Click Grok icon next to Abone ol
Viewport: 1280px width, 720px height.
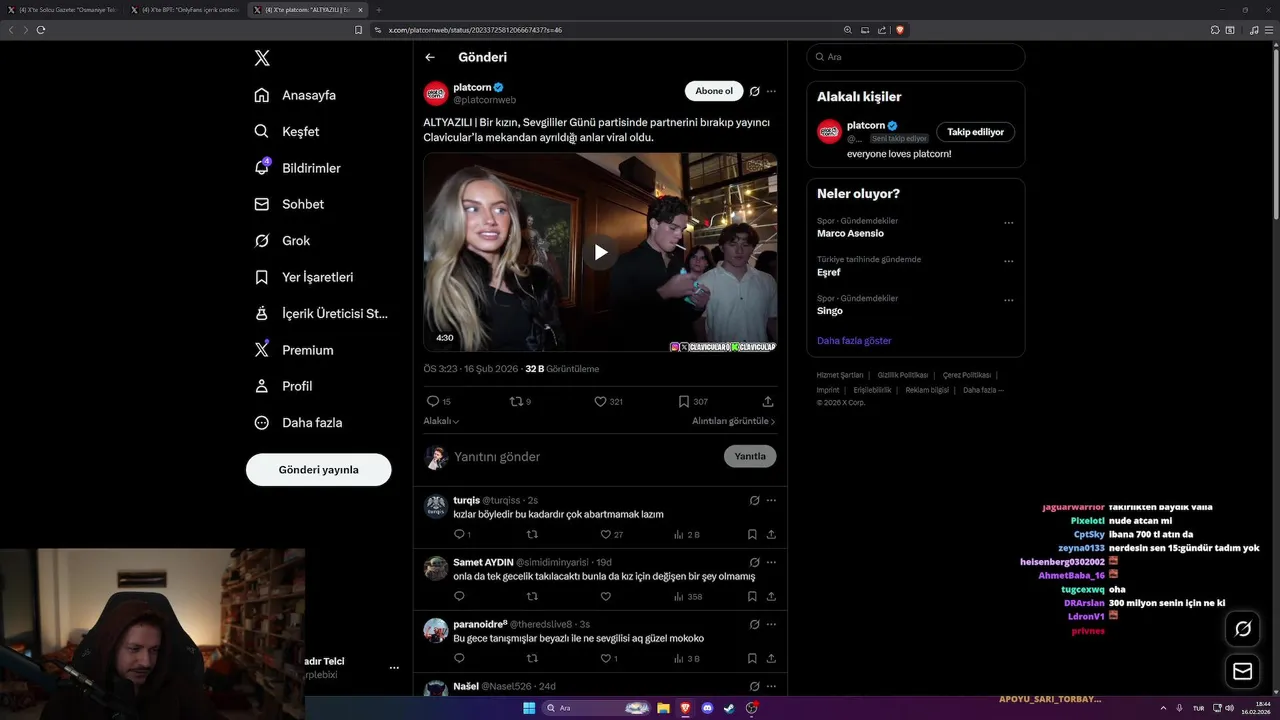pyautogui.click(x=755, y=91)
